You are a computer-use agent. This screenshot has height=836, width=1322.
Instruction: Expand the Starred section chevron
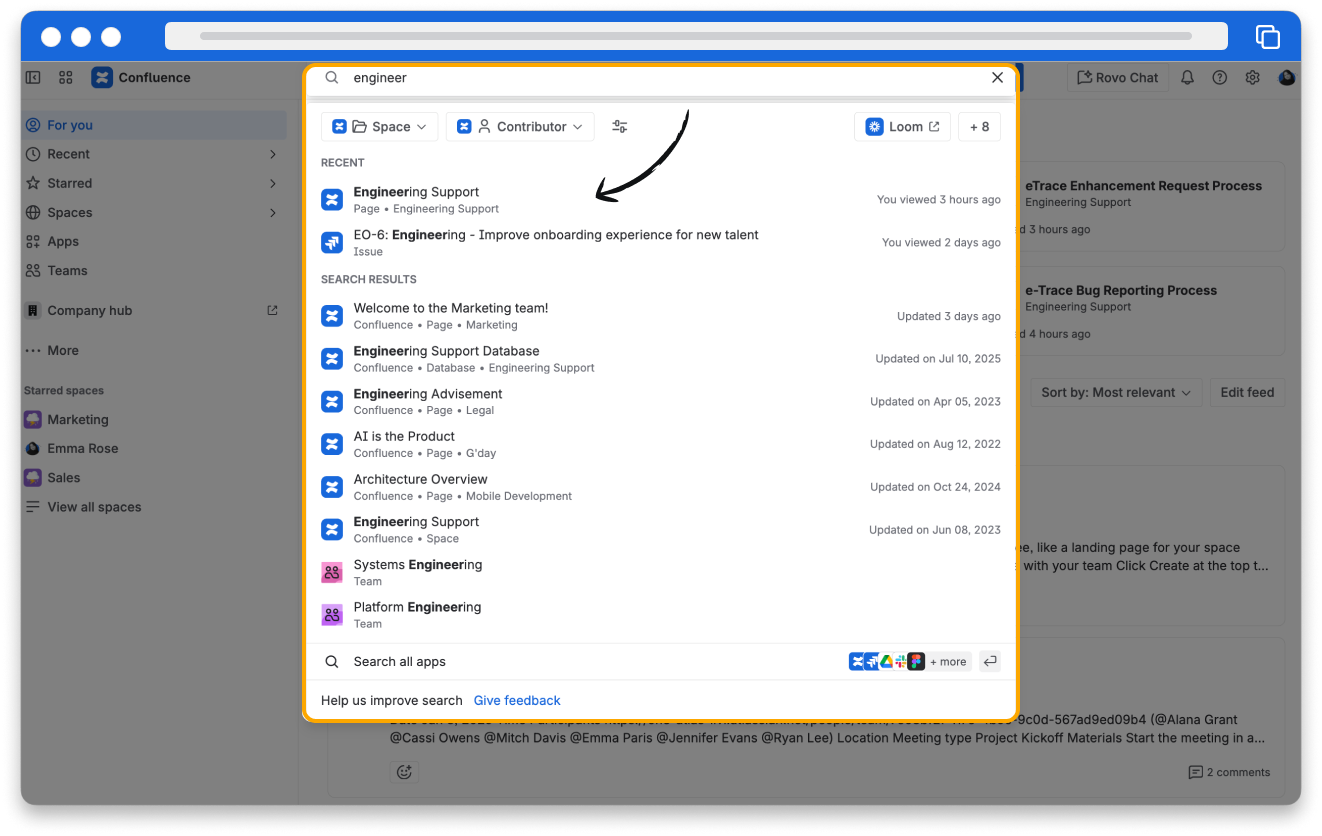(273, 183)
